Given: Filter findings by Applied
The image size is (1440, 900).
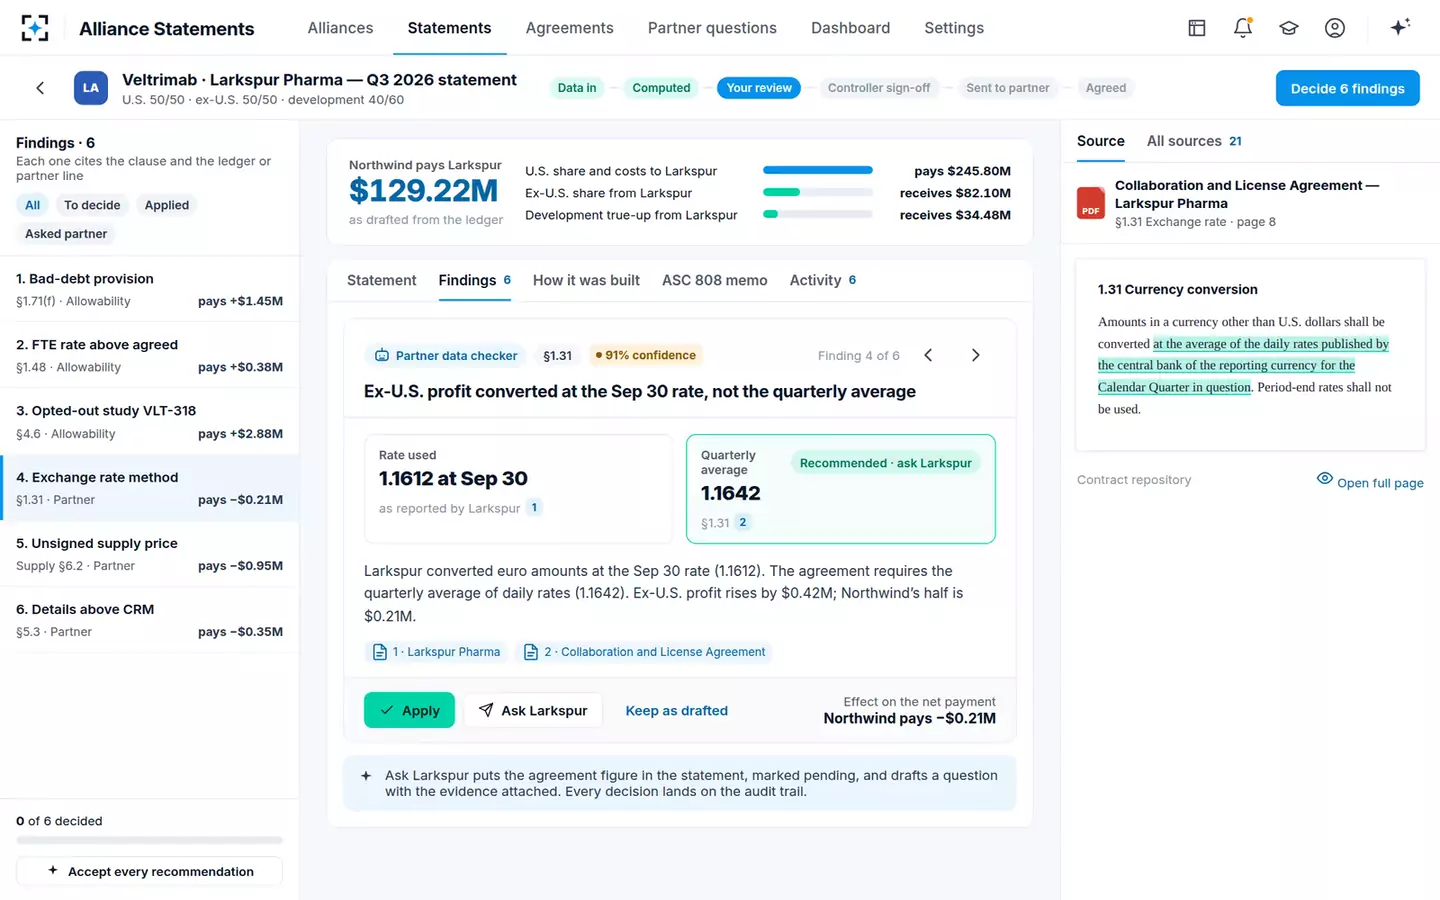Looking at the screenshot, I should (x=167, y=205).
